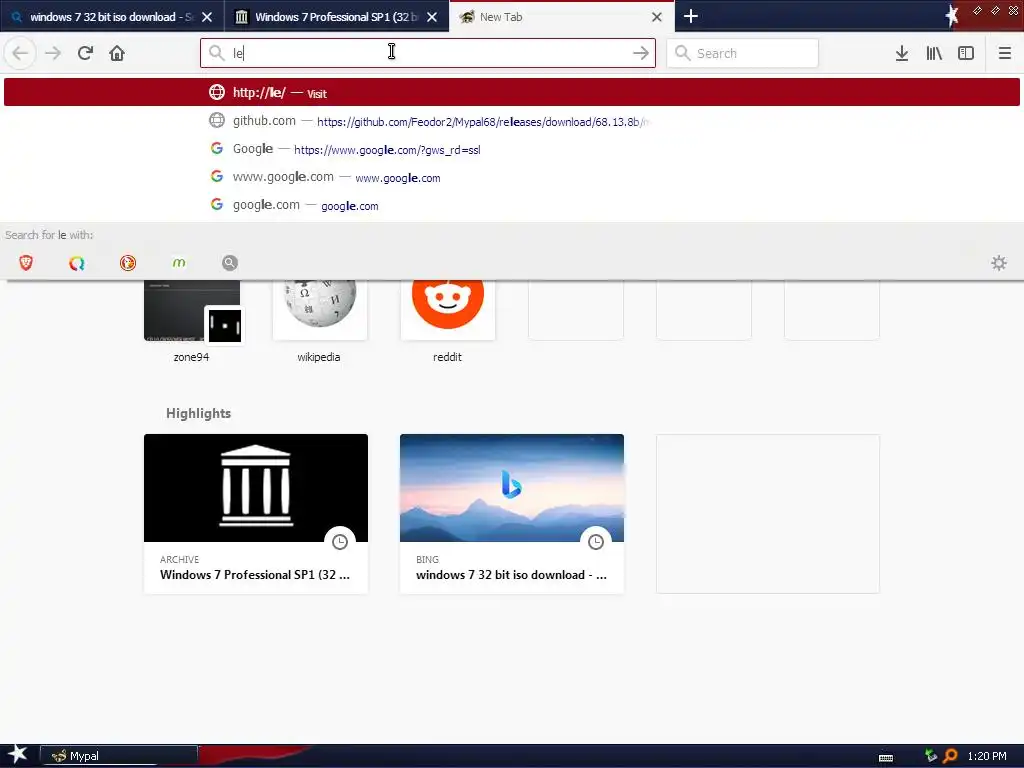Close the New Tab tab
The width and height of the screenshot is (1024, 768).
pos(657,17)
